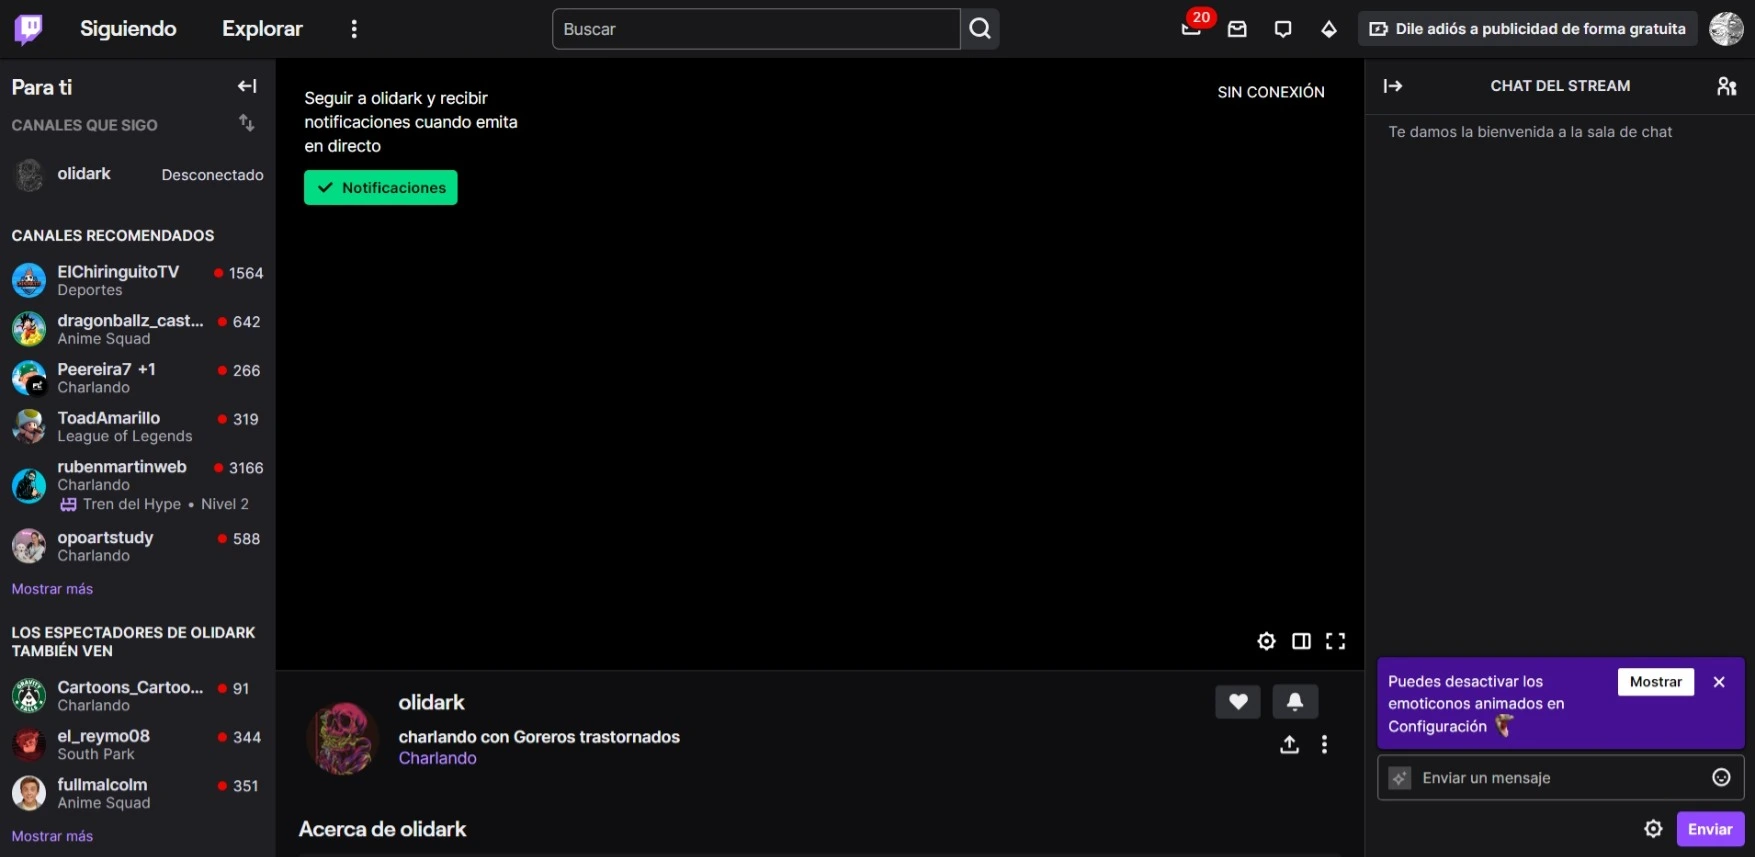Show more viewers-also-watch channels
Image resolution: width=1755 pixels, height=857 pixels.
tap(52, 836)
